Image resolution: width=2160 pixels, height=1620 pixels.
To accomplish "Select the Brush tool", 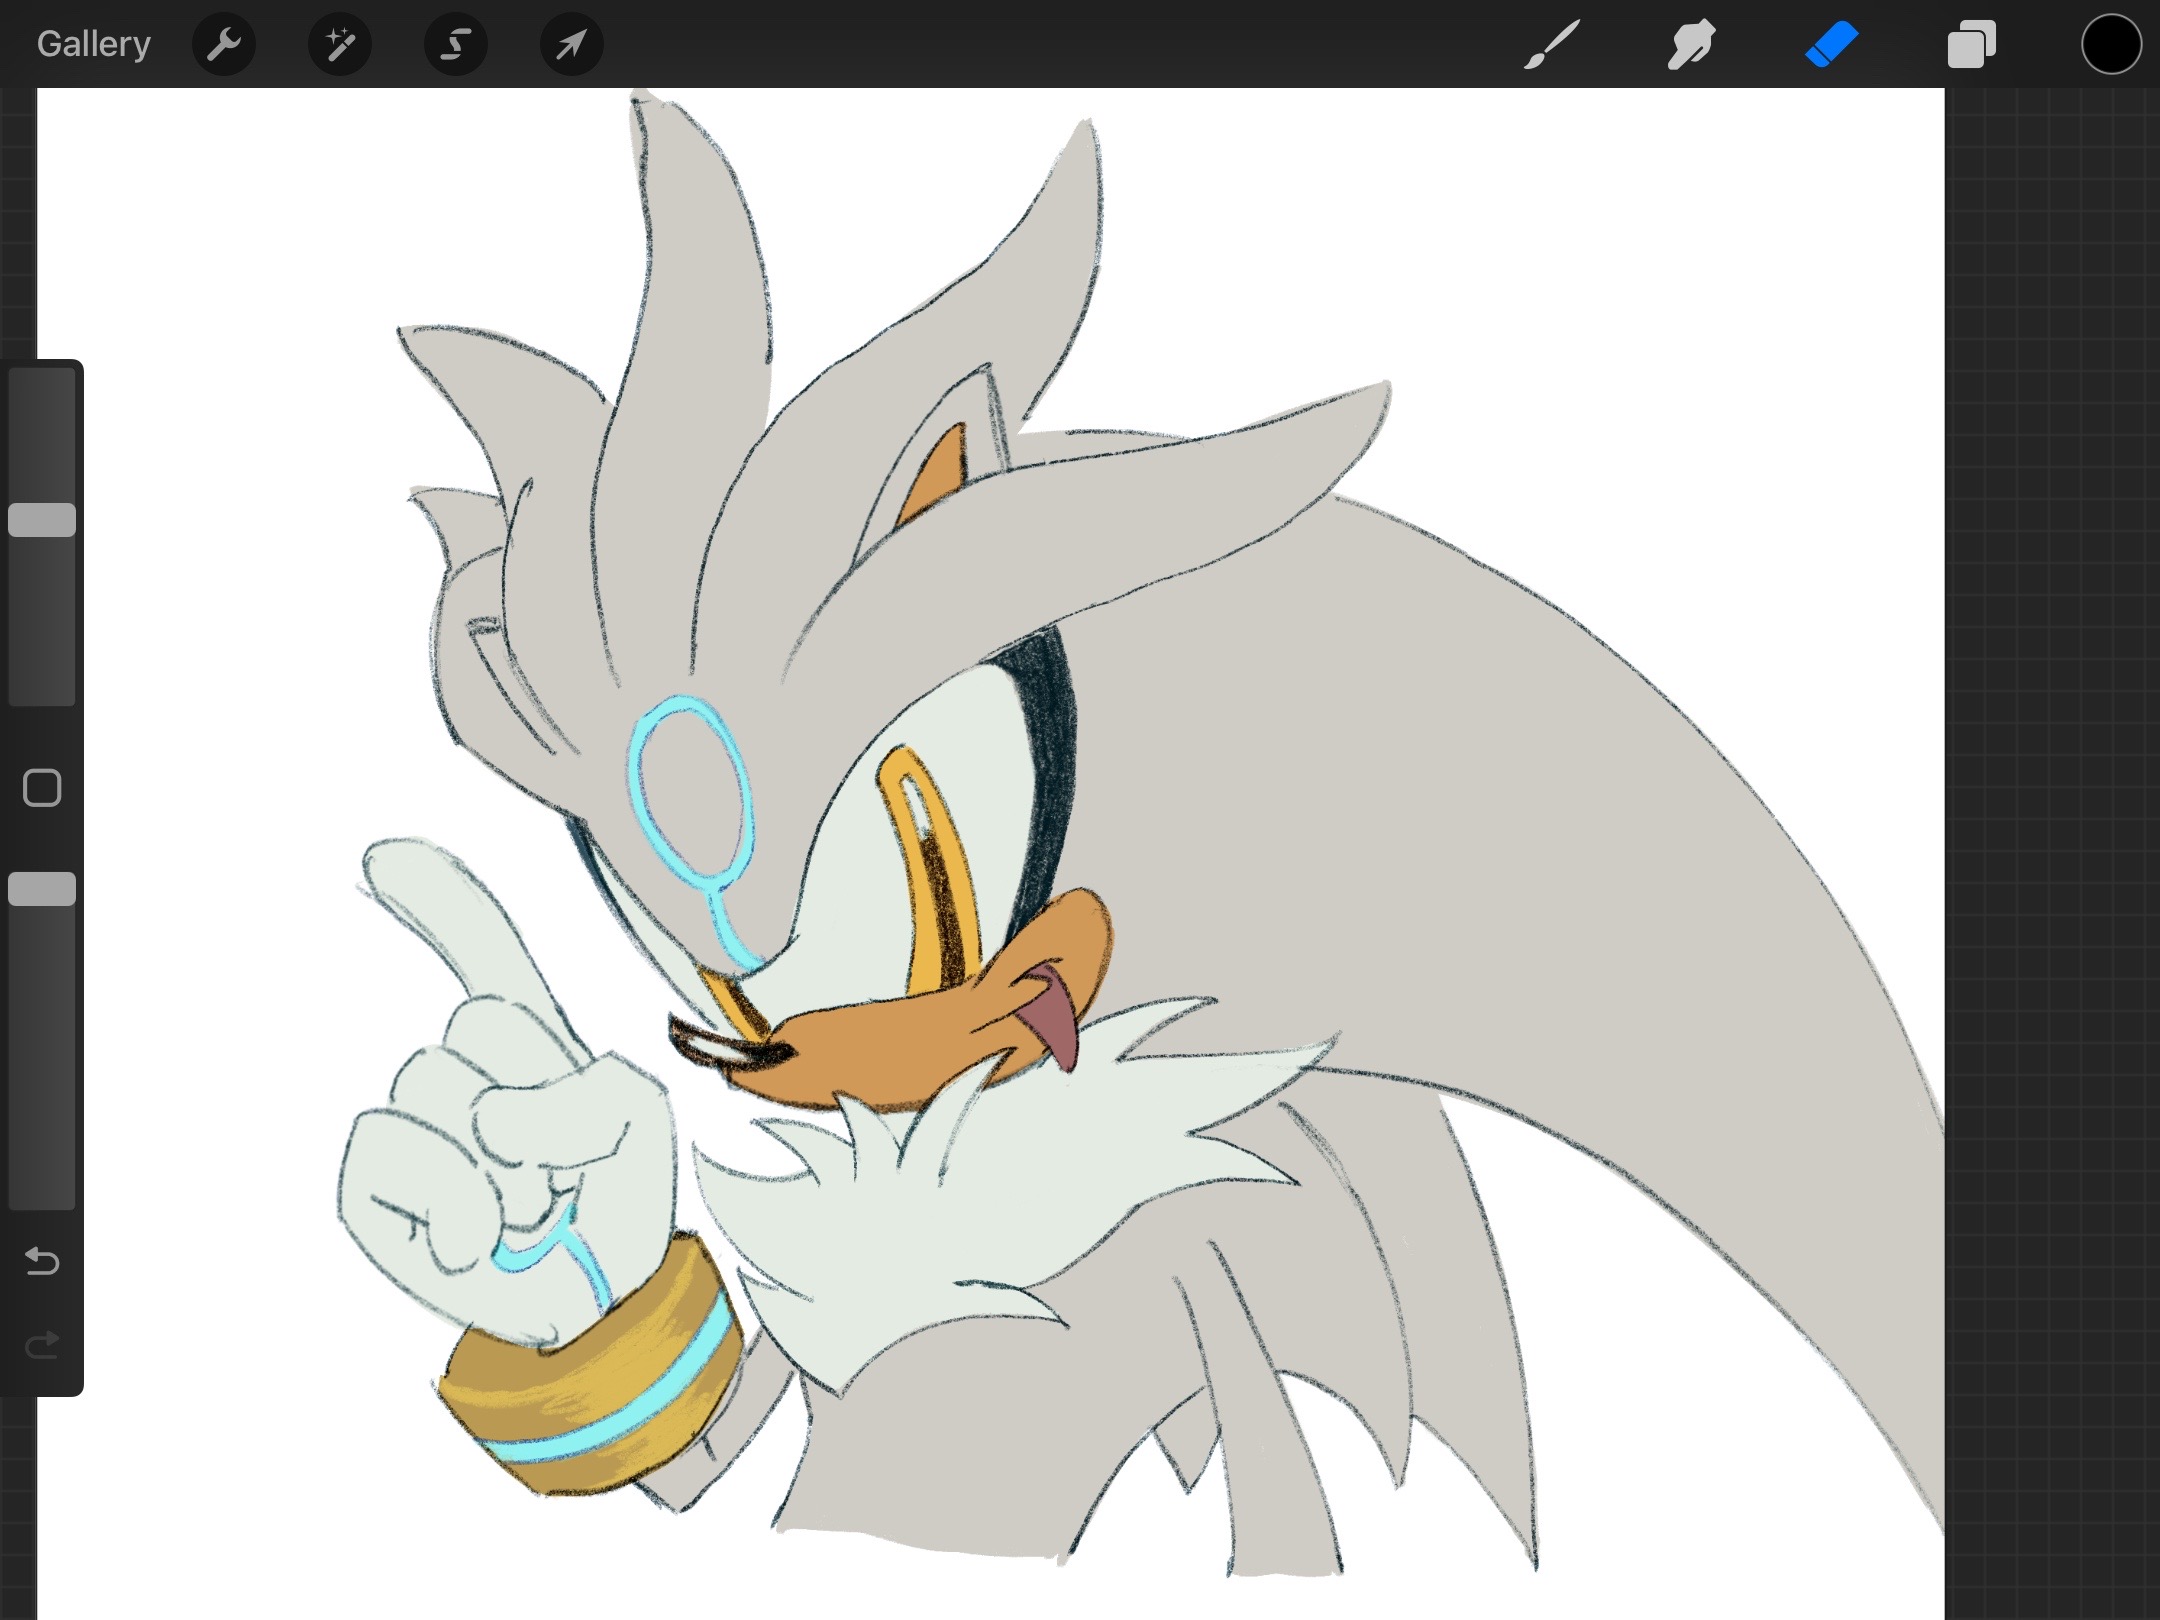I will click(x=1552, y=44).
